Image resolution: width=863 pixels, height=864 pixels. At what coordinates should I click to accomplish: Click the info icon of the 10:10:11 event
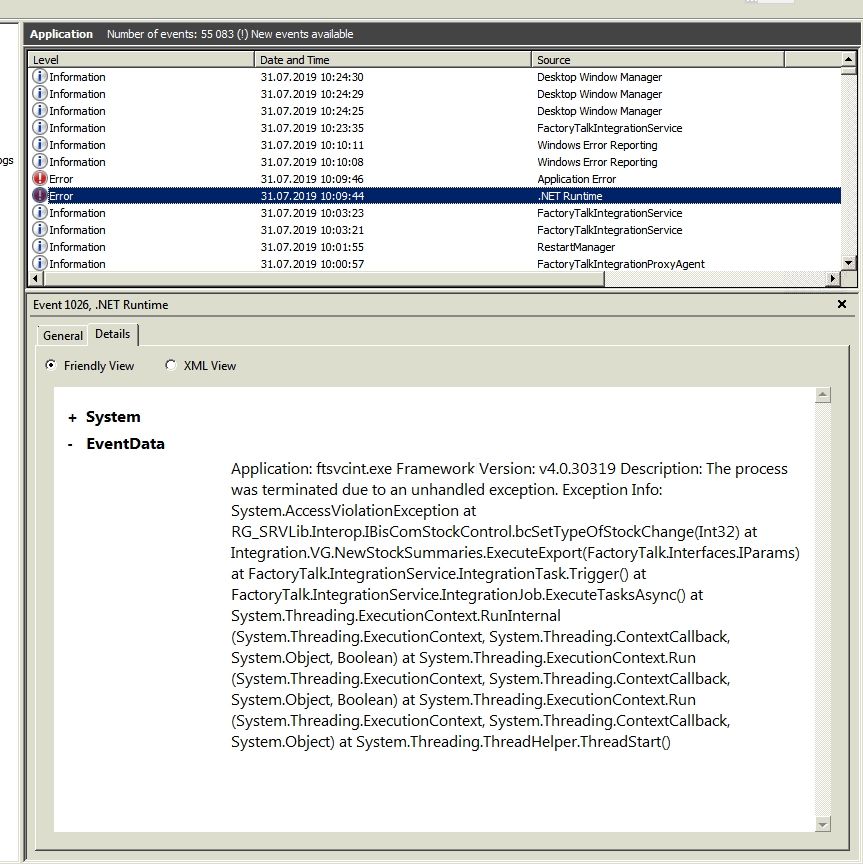(x=40, y=144)
